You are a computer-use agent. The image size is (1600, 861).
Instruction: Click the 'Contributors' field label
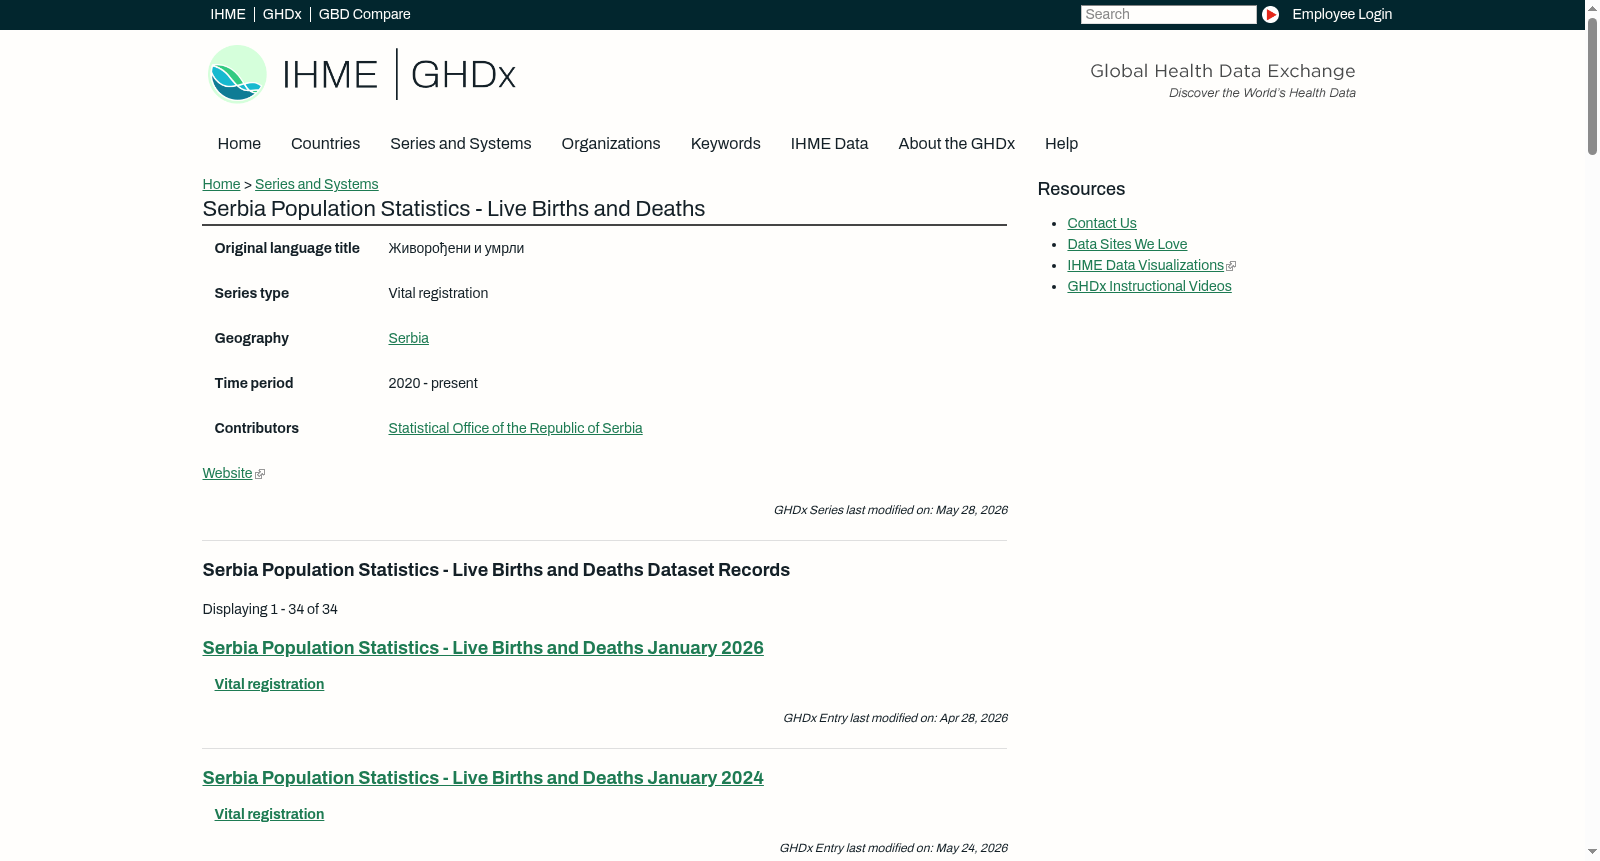point(257,428)
